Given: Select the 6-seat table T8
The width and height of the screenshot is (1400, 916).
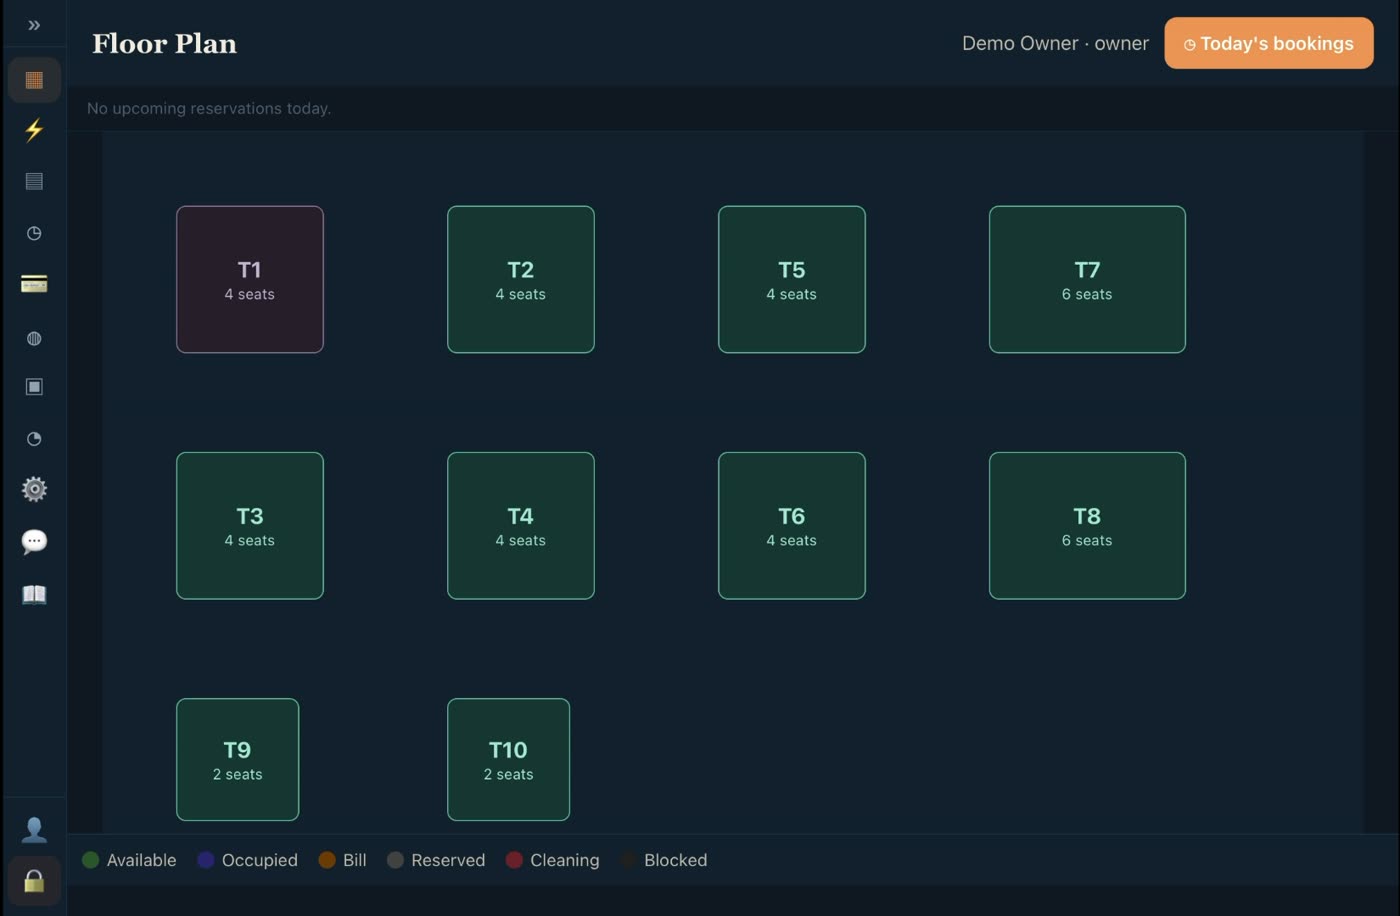Looking at the screenshot, I should click(1087, 525).
